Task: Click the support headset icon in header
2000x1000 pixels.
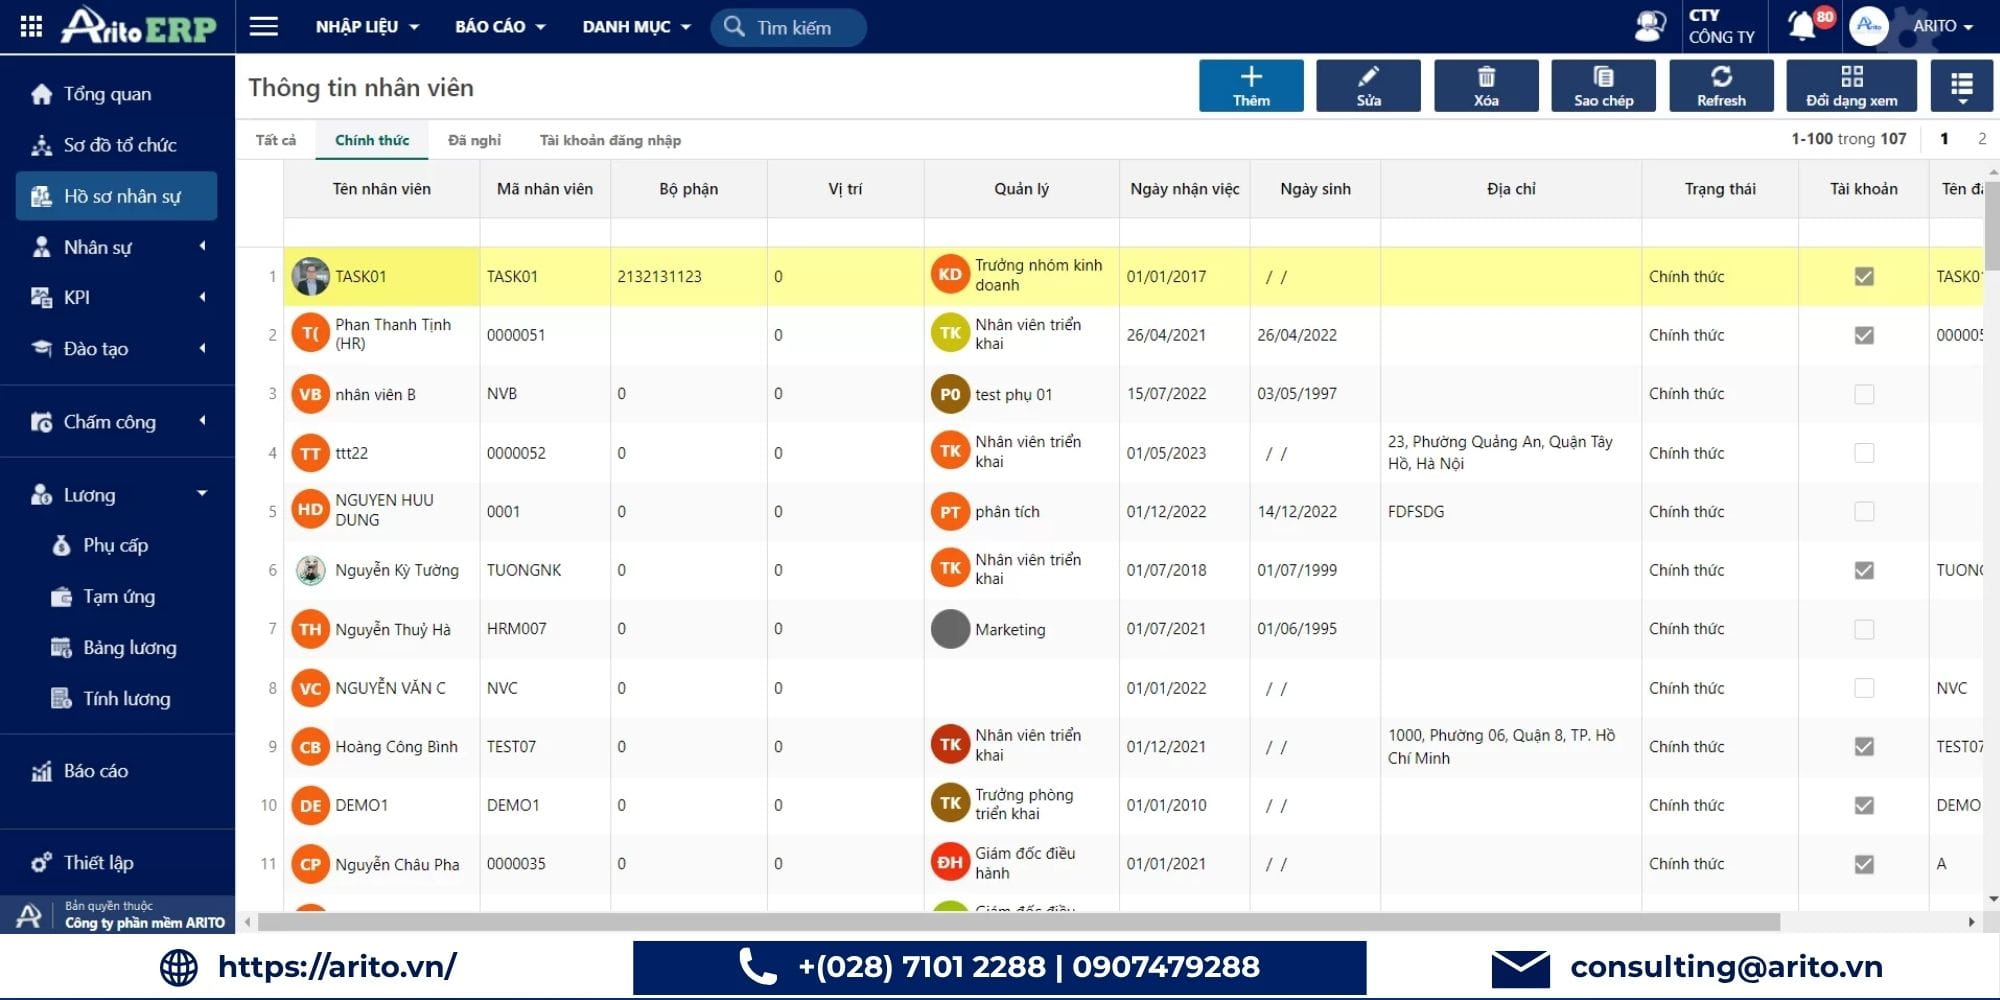Action: pos(1650,26)
